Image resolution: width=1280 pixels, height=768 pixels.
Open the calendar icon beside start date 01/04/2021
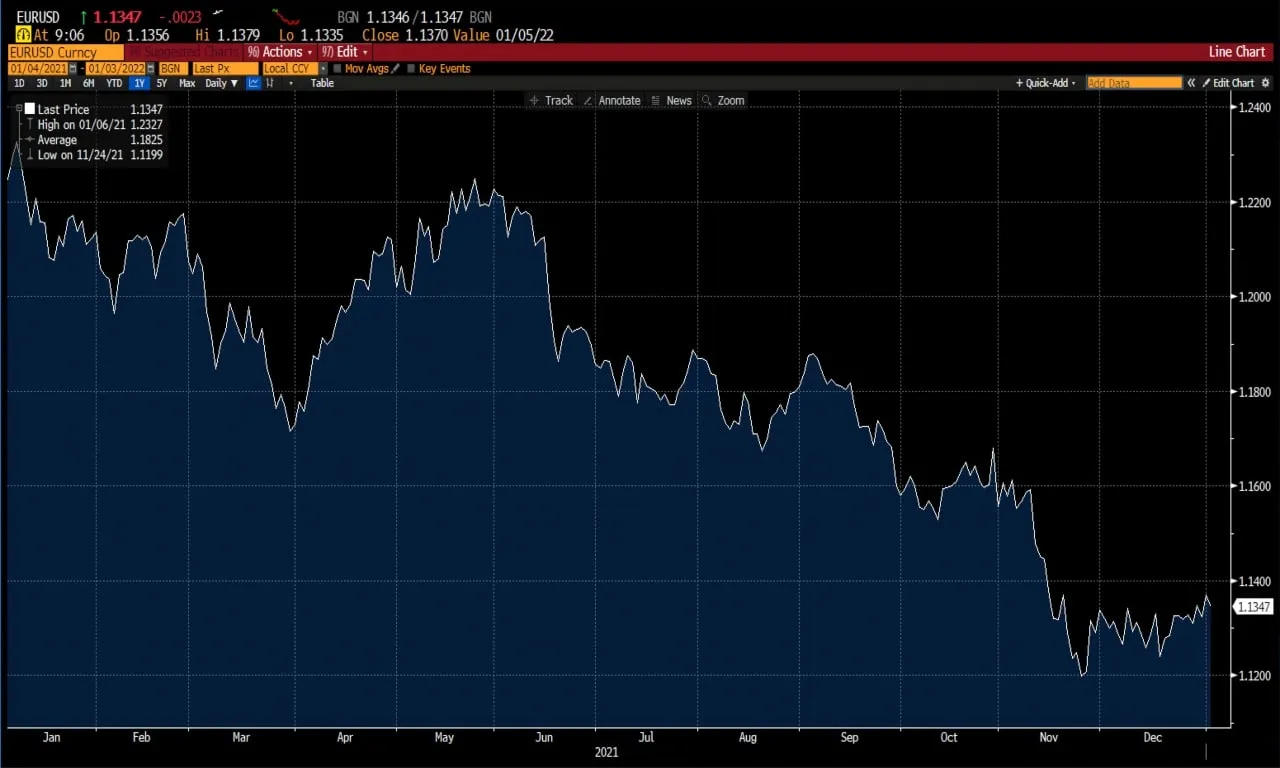73,68
